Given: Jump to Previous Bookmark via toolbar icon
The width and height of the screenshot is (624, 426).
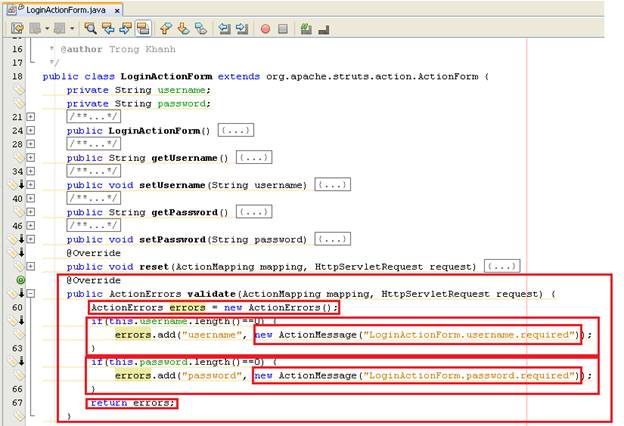Looking at the screenshot, I should [166, 29].
